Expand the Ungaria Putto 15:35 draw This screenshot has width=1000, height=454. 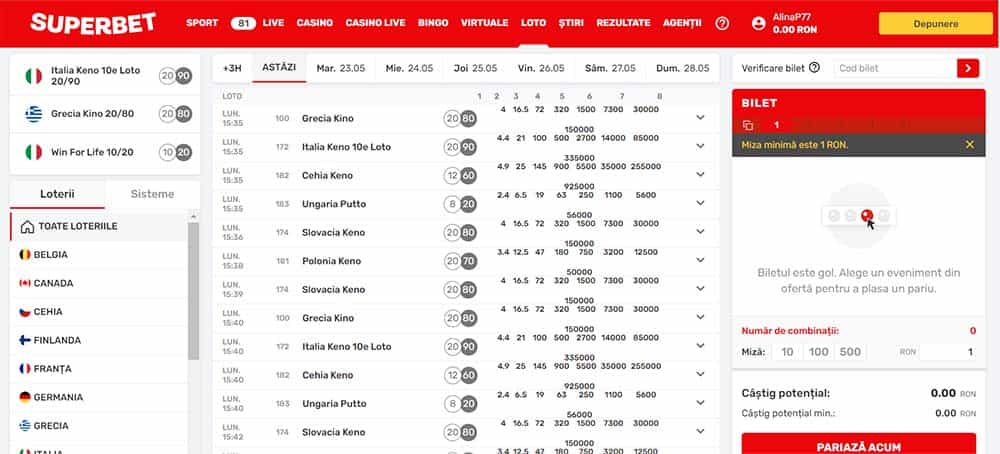[x=700, y=203]
